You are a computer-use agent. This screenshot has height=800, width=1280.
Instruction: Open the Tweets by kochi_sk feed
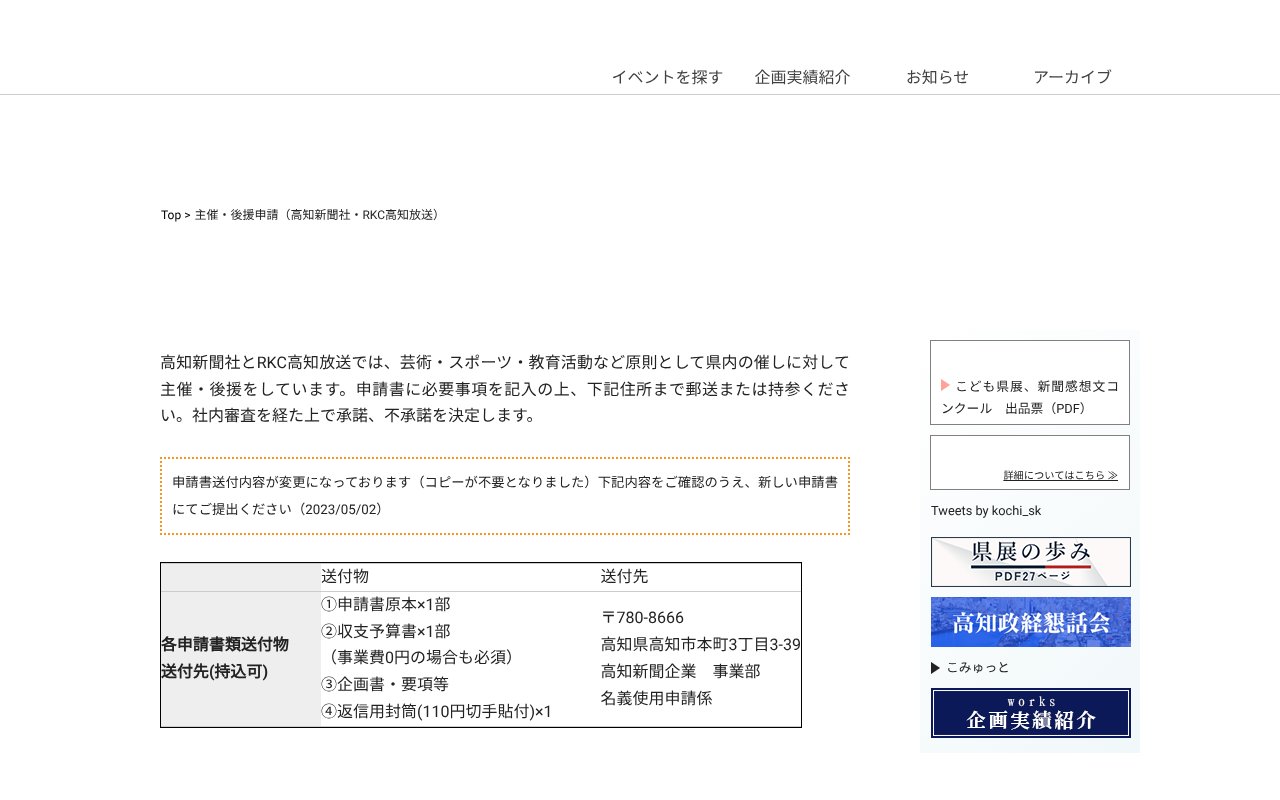tap(985, 511)
